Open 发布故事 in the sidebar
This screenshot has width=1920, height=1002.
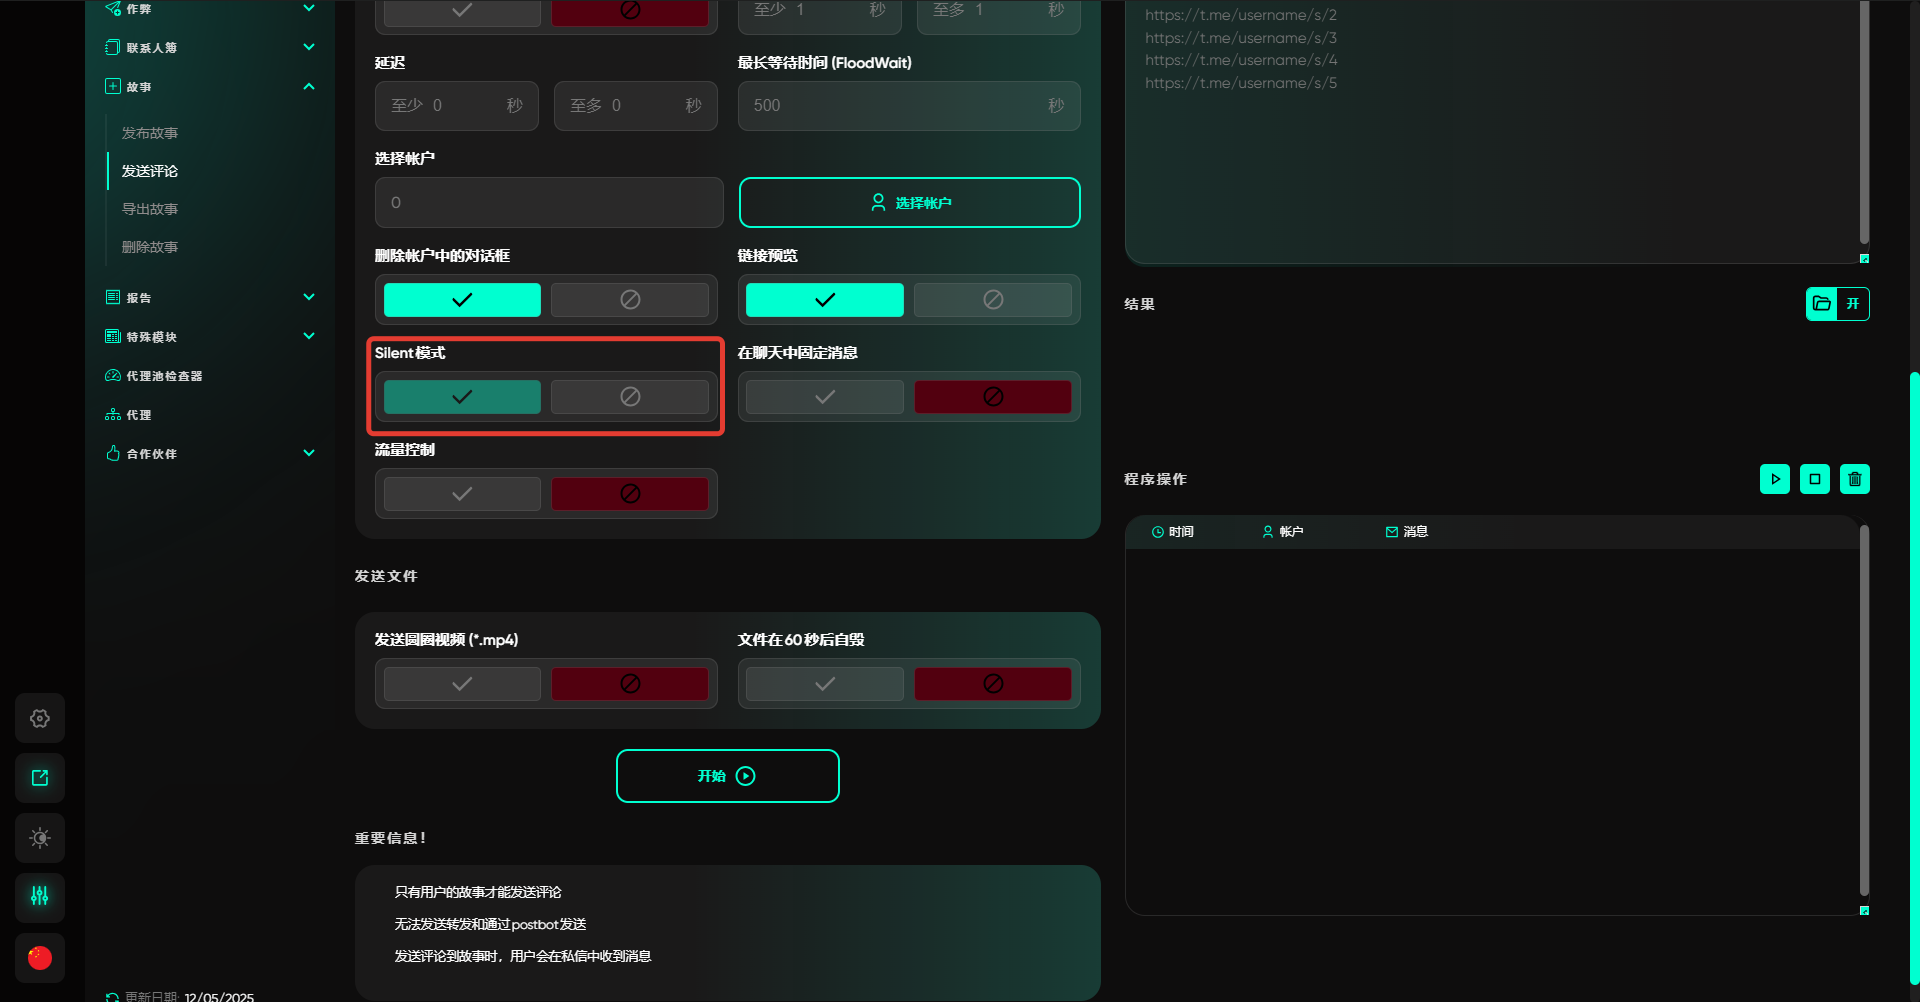coord(150,133)
